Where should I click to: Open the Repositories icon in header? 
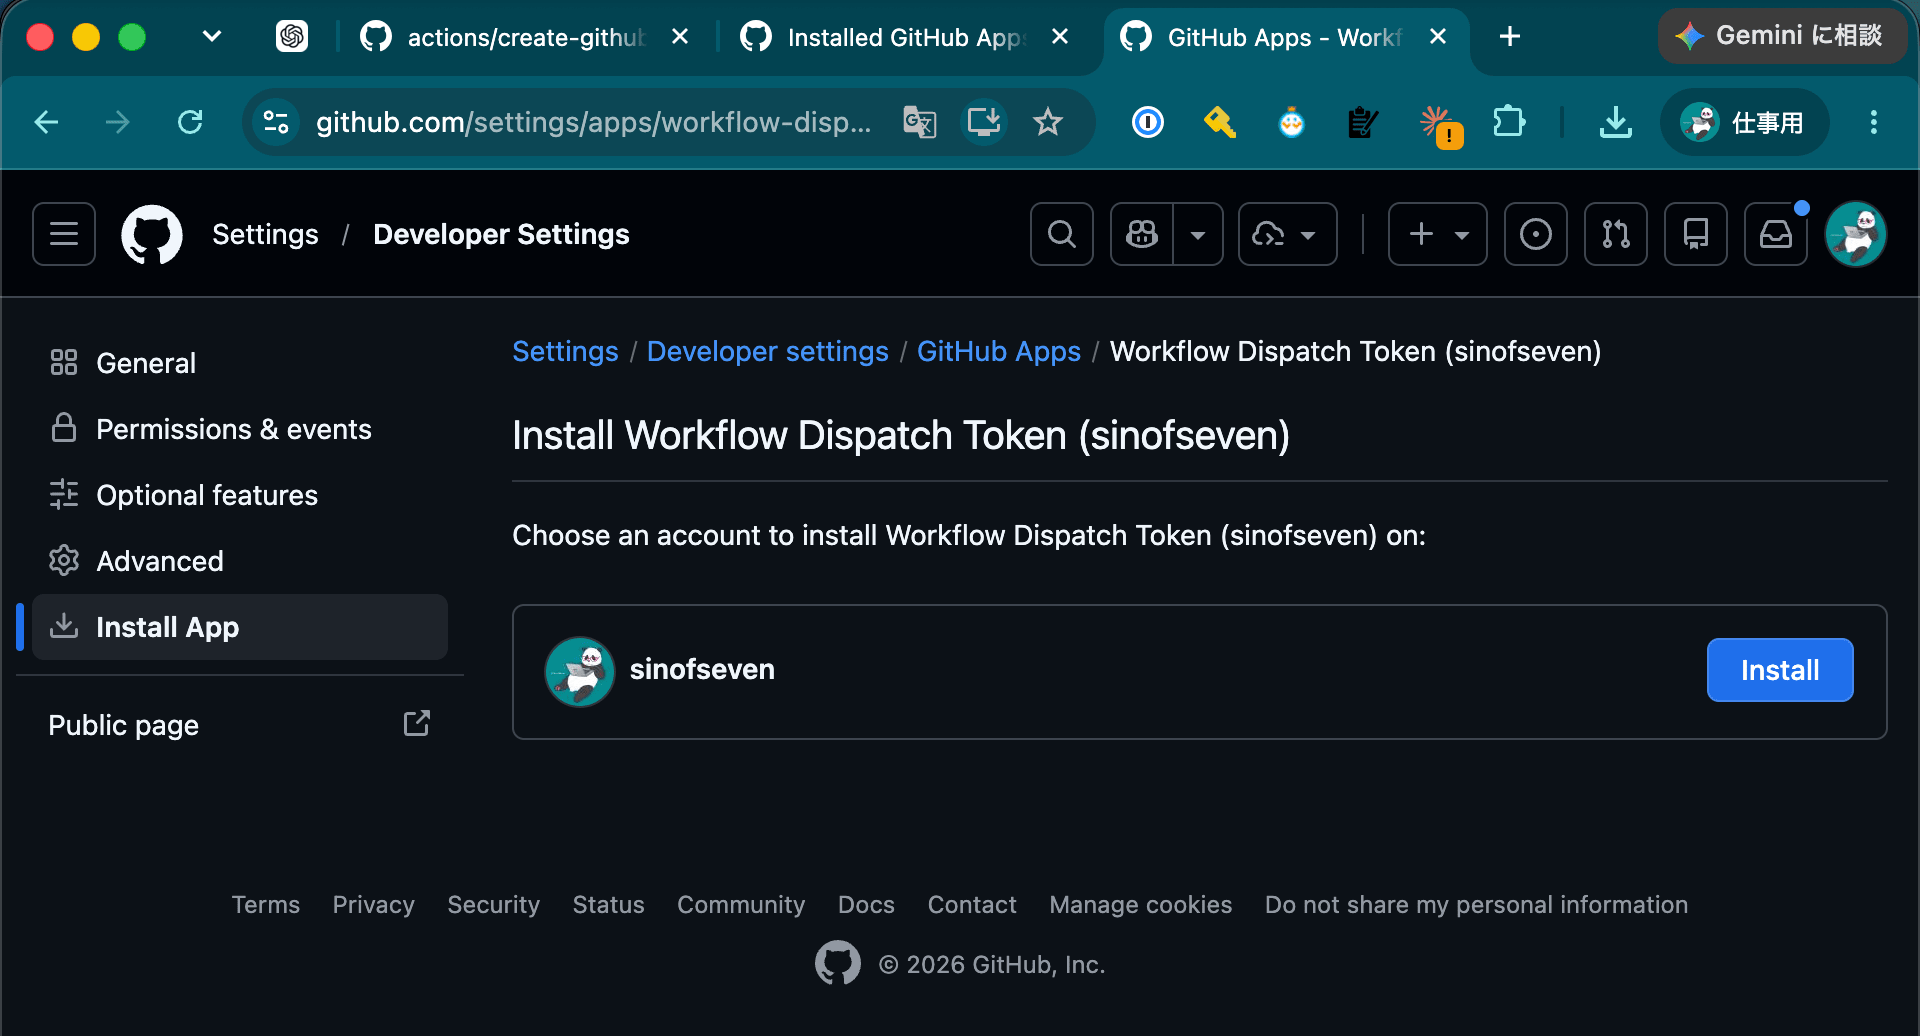[1696, 234]
